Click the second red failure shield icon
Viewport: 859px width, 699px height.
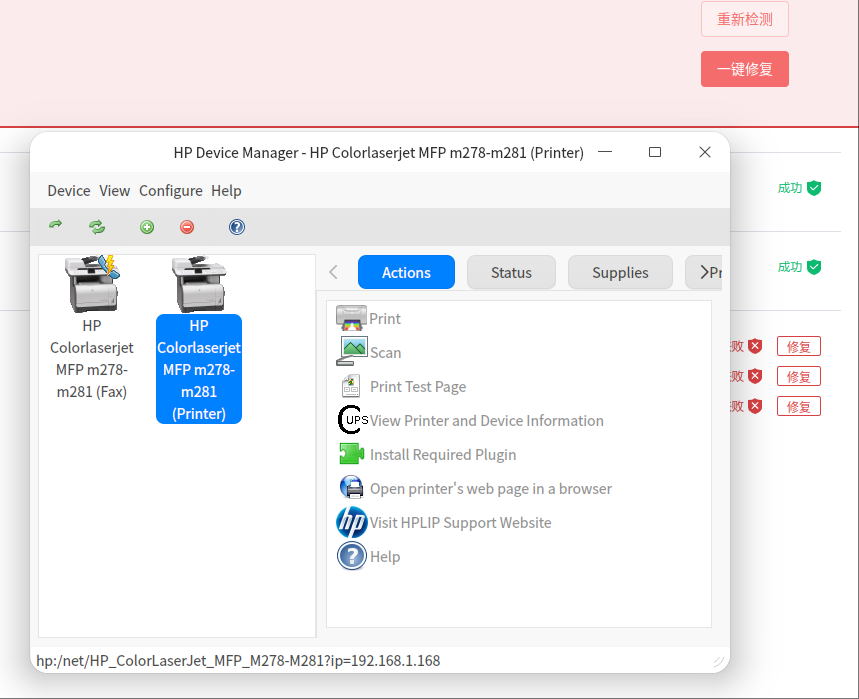tap(755, 376)
